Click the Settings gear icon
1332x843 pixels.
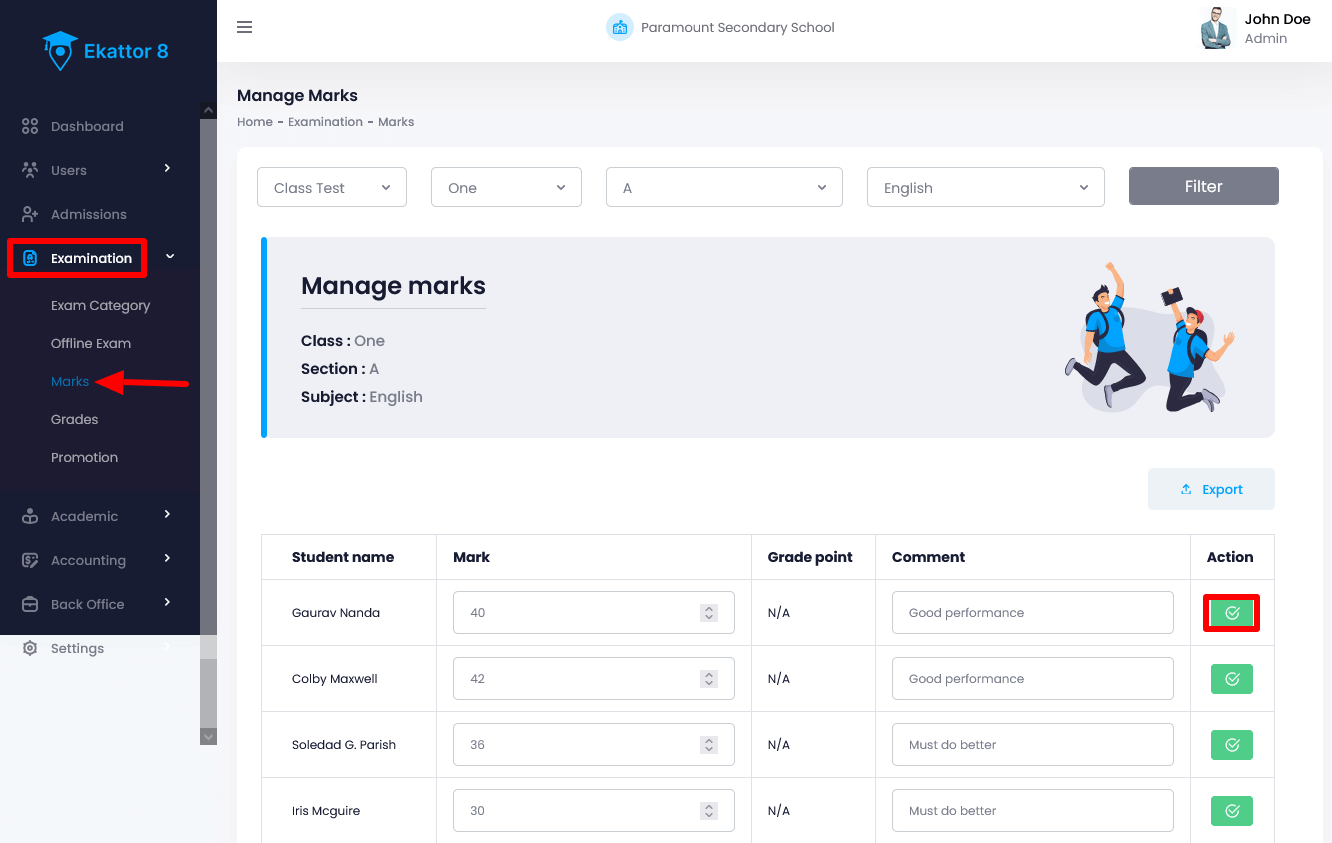[30, 649]
